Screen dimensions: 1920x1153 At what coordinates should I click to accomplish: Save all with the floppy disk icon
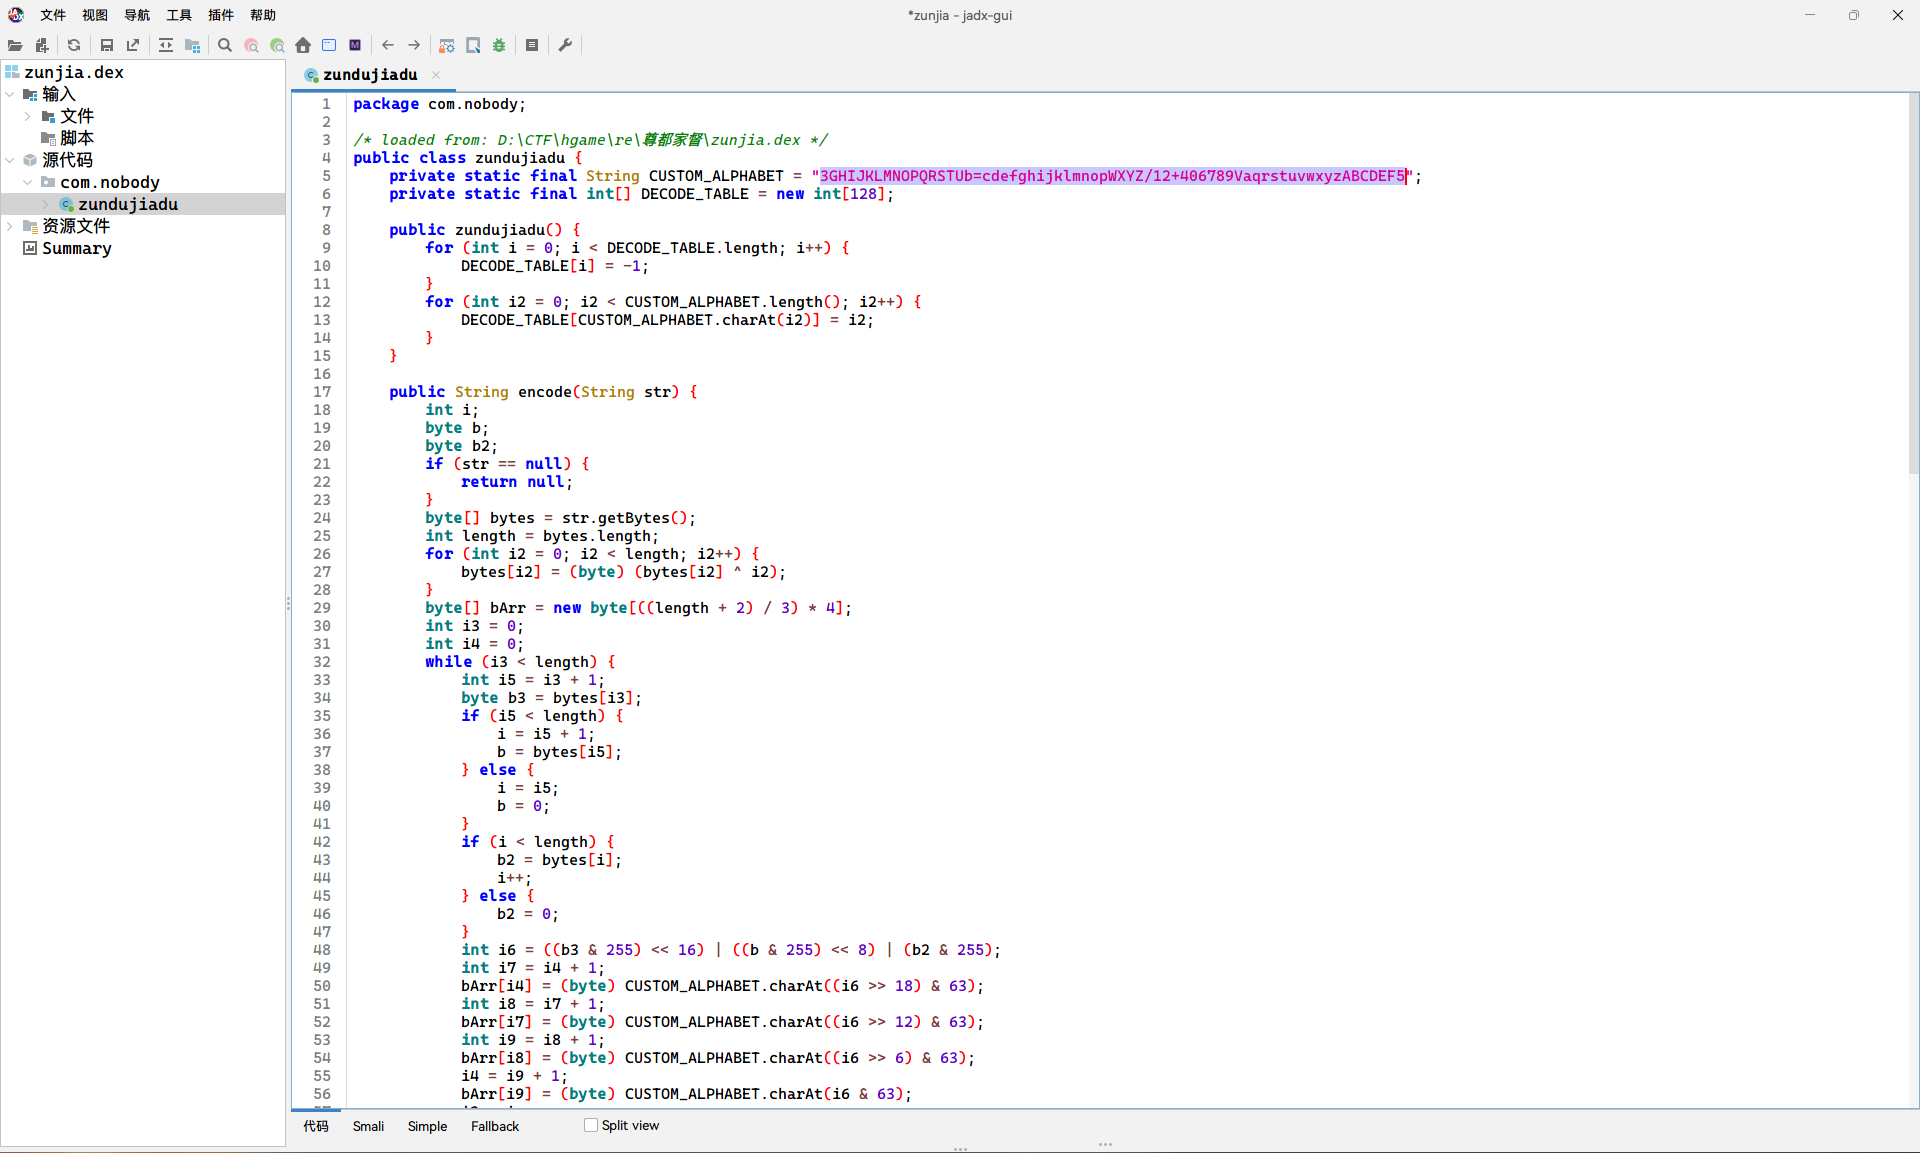[x=107, y=45]
